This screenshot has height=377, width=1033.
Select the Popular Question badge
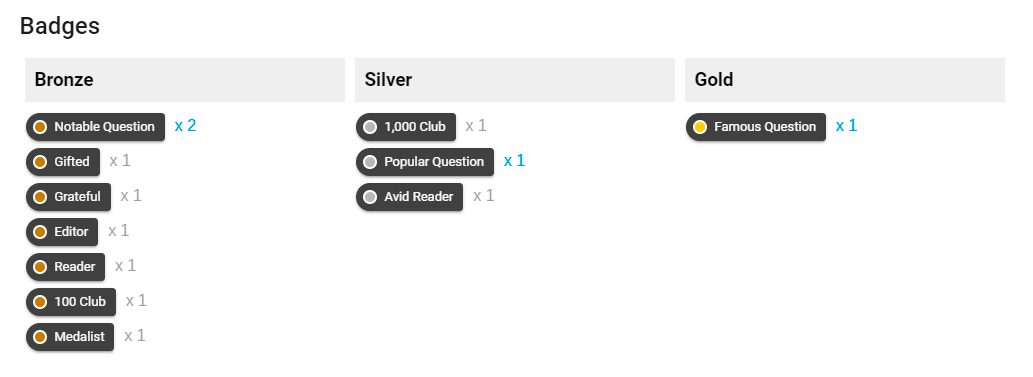coord(425,161)
